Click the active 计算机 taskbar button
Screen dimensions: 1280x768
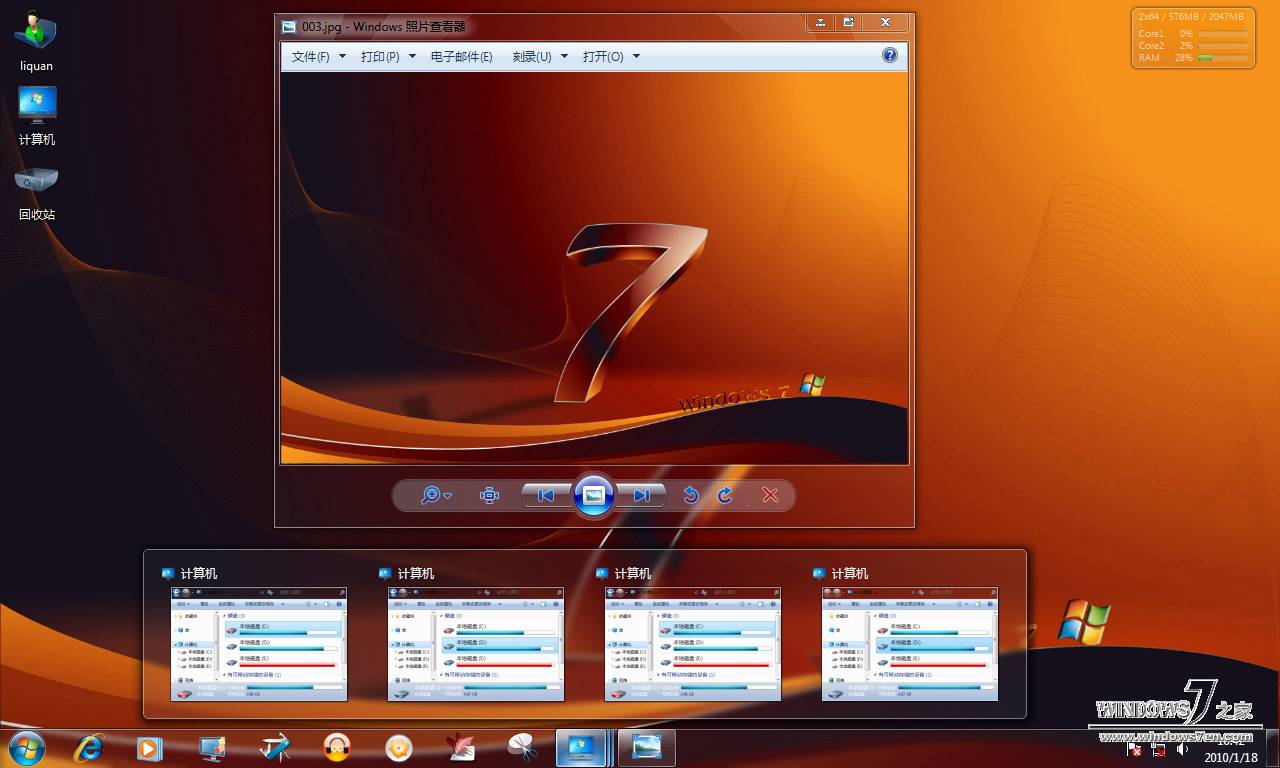tap(581, 748)
